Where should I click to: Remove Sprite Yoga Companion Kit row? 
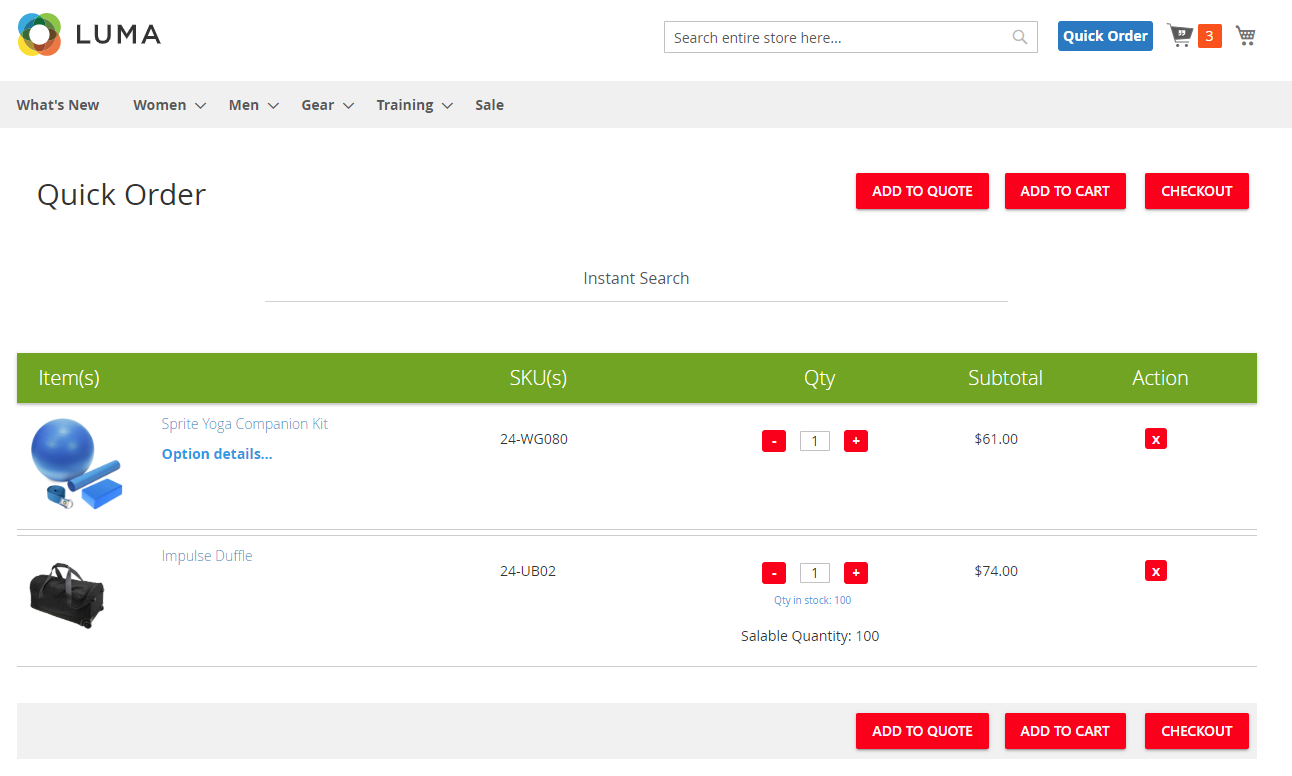1155,439
